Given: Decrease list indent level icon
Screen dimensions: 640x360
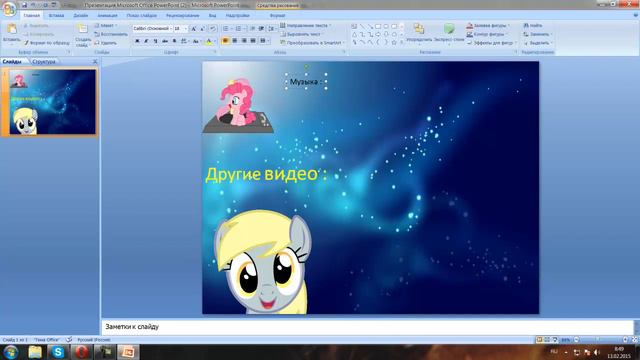Looking at the screenshot, I should pos(252,29).
